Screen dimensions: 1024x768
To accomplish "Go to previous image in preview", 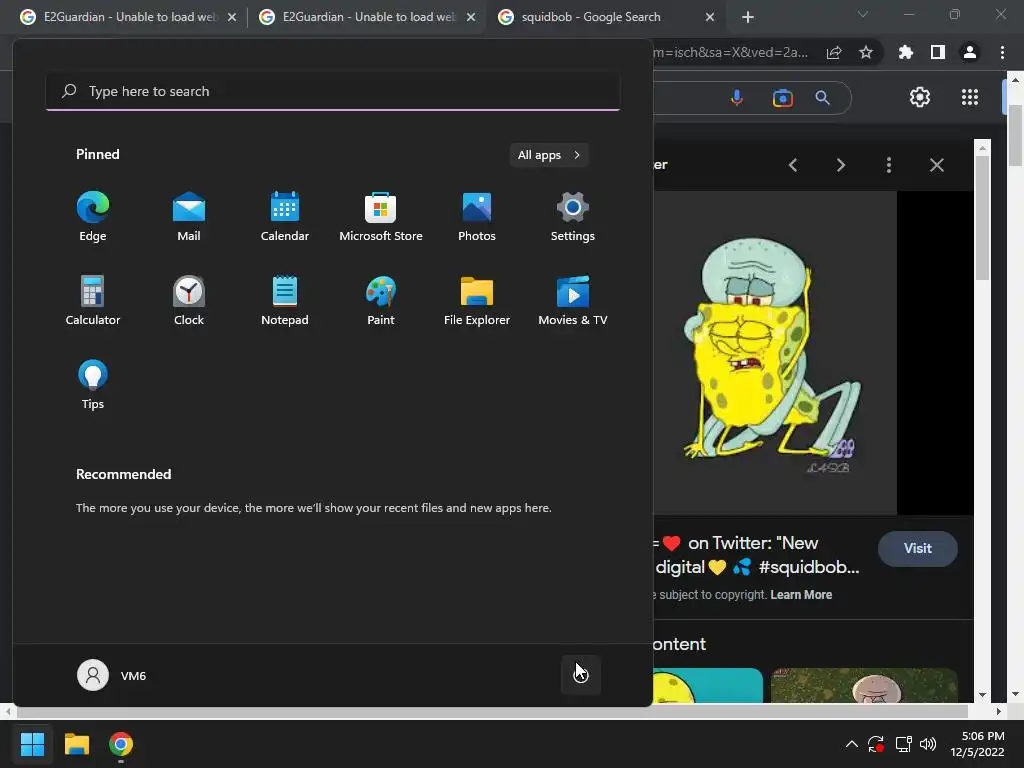I will (793, 165).
